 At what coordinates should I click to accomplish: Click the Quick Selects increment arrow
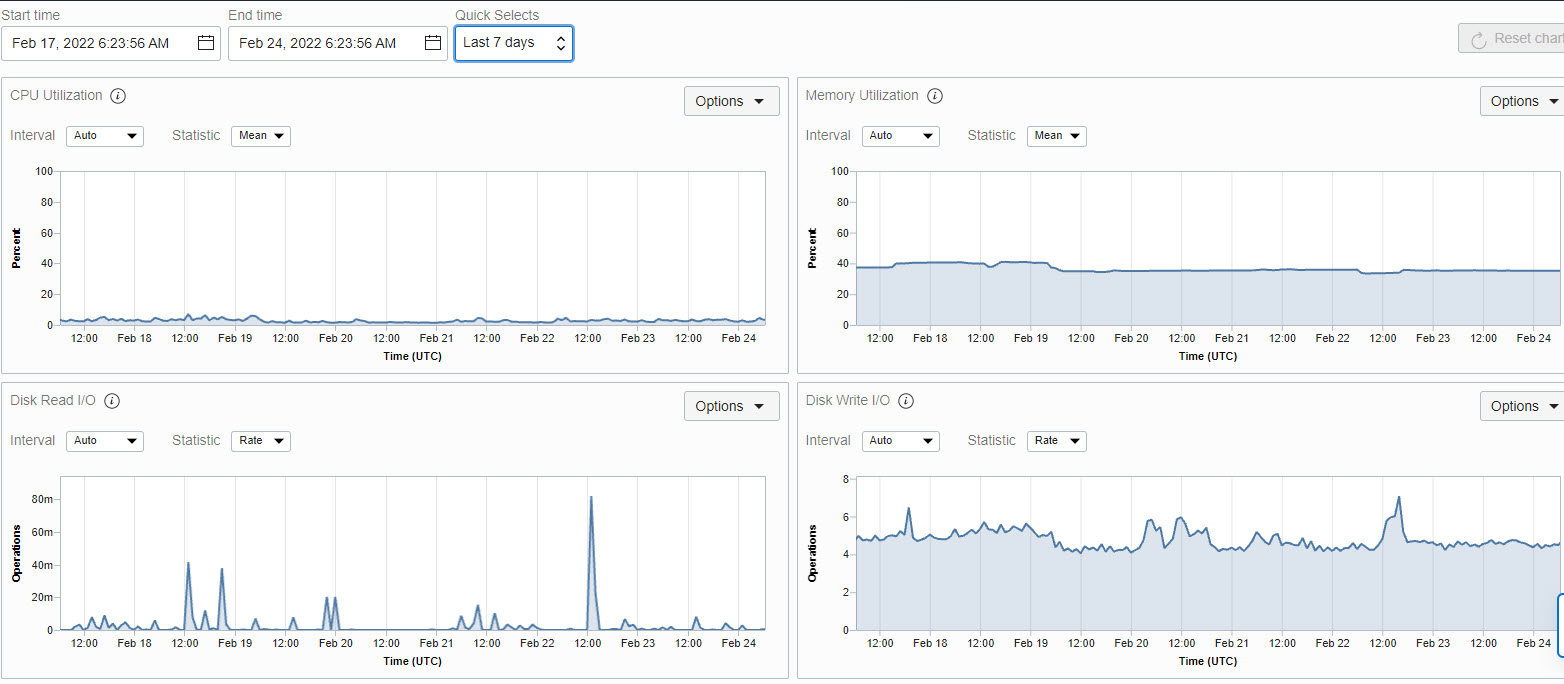point(559,37)
